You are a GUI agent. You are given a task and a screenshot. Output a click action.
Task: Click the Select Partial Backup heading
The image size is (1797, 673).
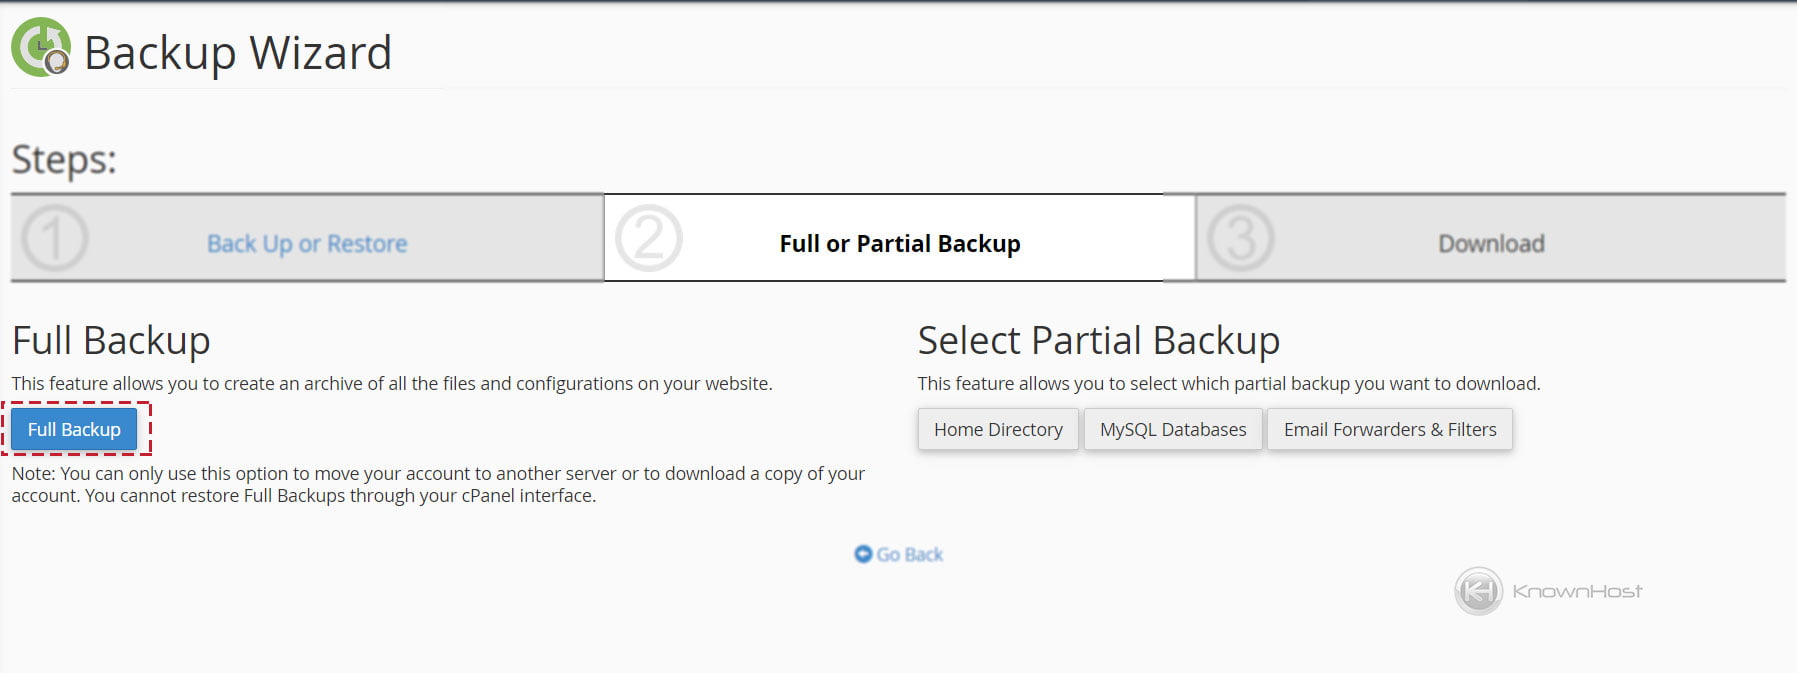click(x=1098, y=341)
